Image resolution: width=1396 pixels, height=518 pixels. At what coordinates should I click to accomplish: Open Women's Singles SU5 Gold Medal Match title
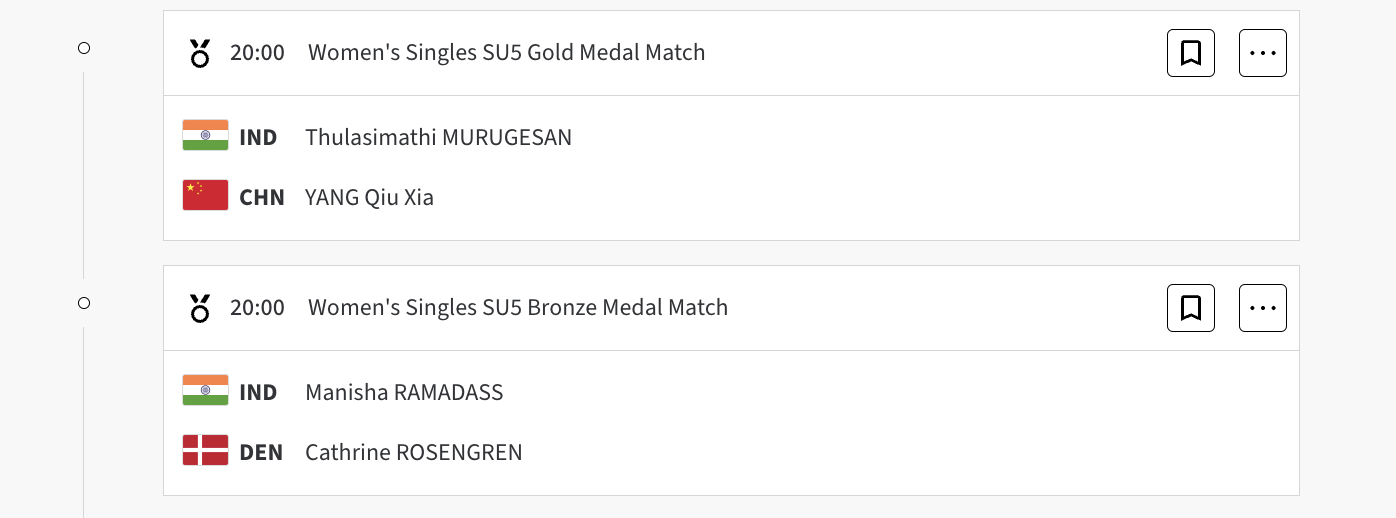coord(506,53)
